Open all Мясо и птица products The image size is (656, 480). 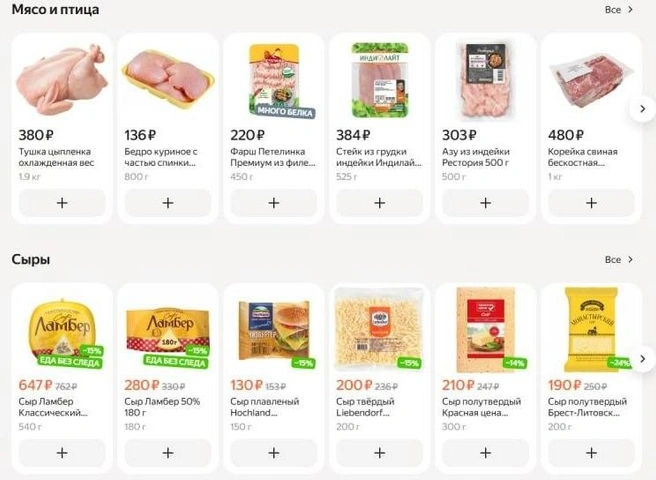pyautogui.click(x=618, y=10)
